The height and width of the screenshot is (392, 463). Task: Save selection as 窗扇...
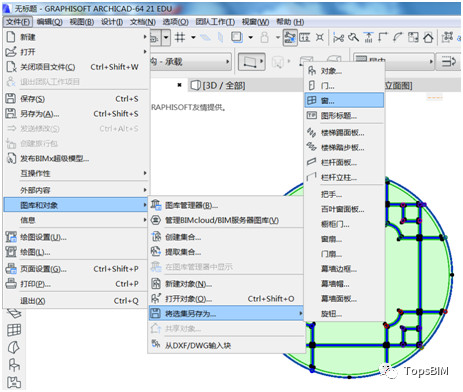click(344, 239)
